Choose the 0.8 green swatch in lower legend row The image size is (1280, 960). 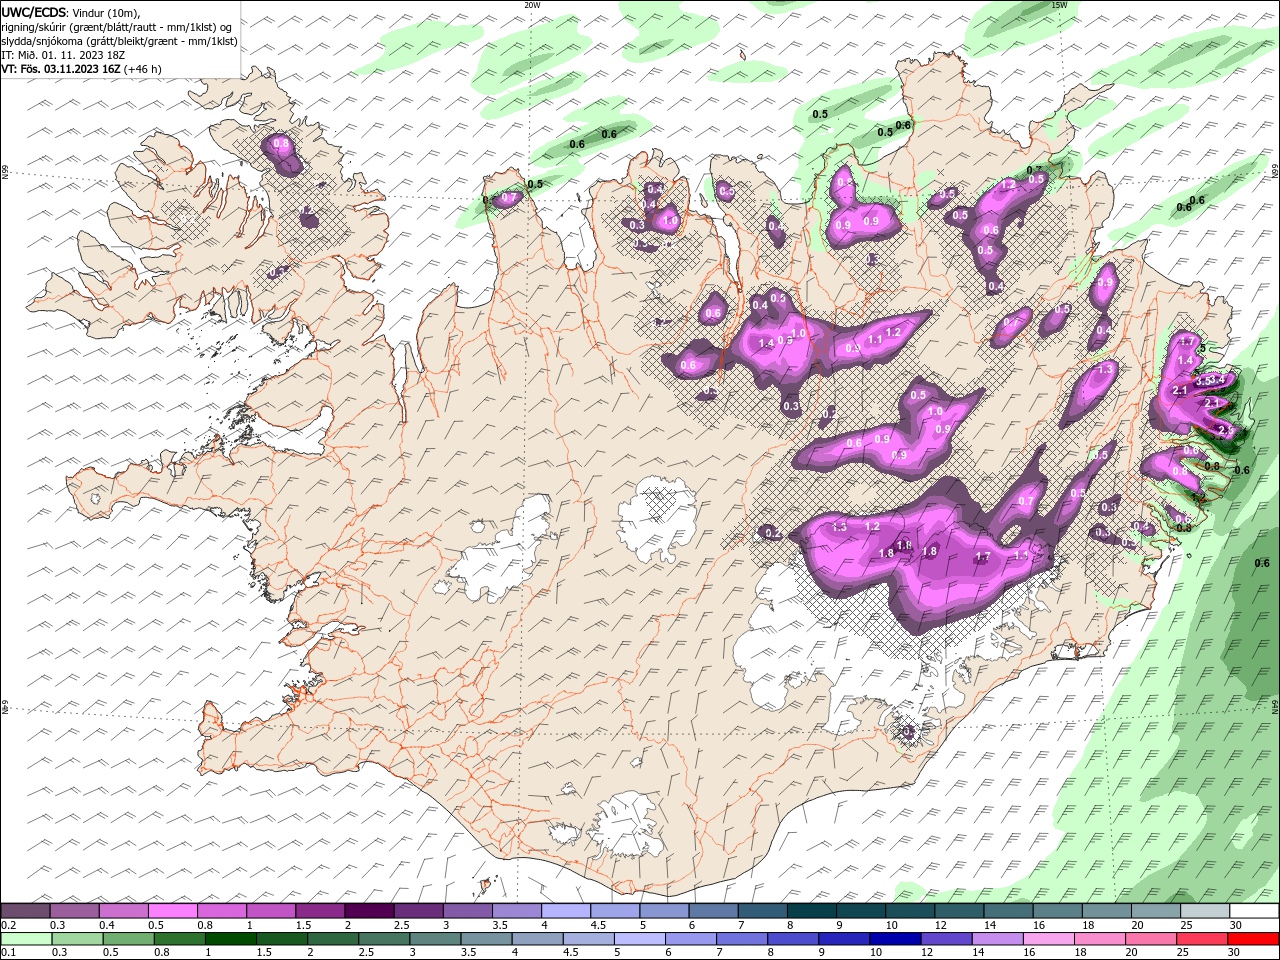180,939
